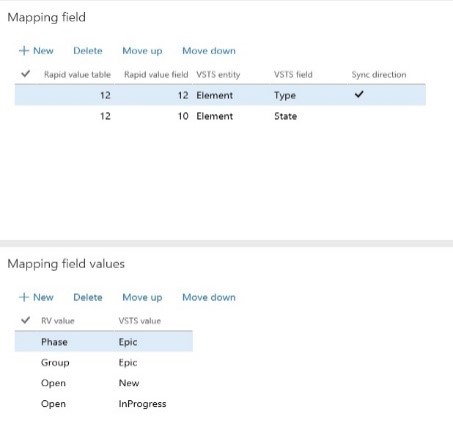Click the InProgress VSTS value cell

(142, 404)
